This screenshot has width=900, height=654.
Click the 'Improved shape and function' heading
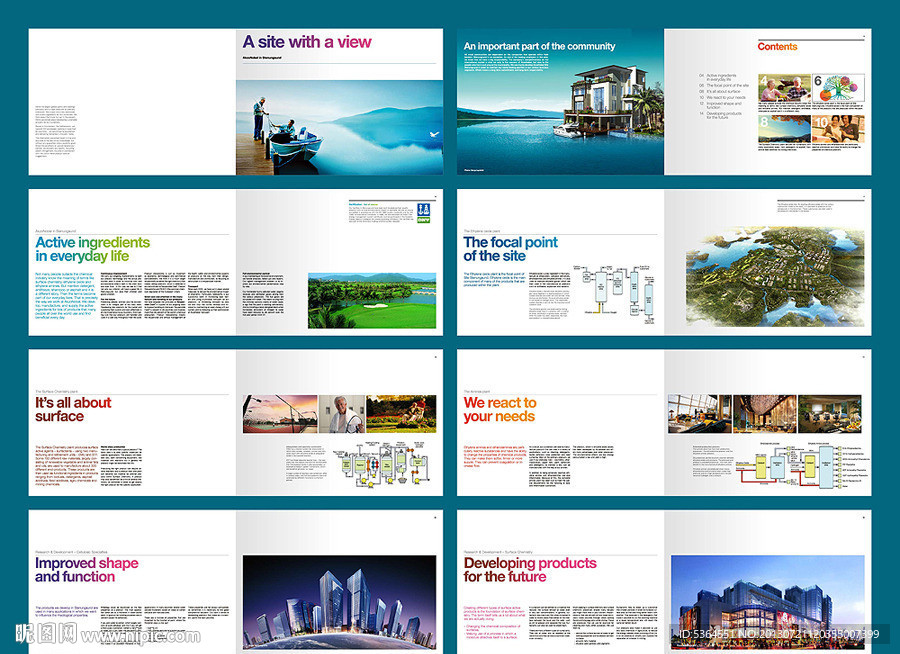[86, 570]
